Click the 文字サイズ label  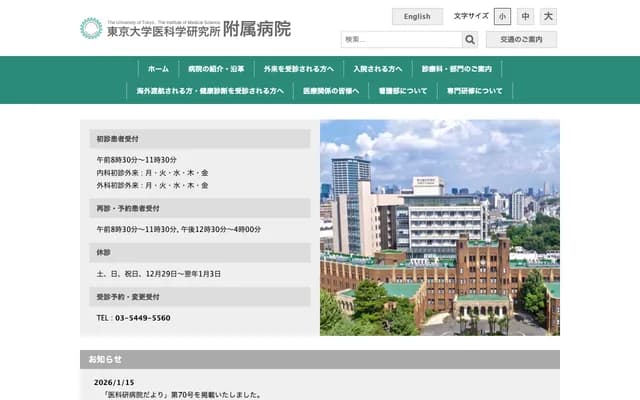471,16
